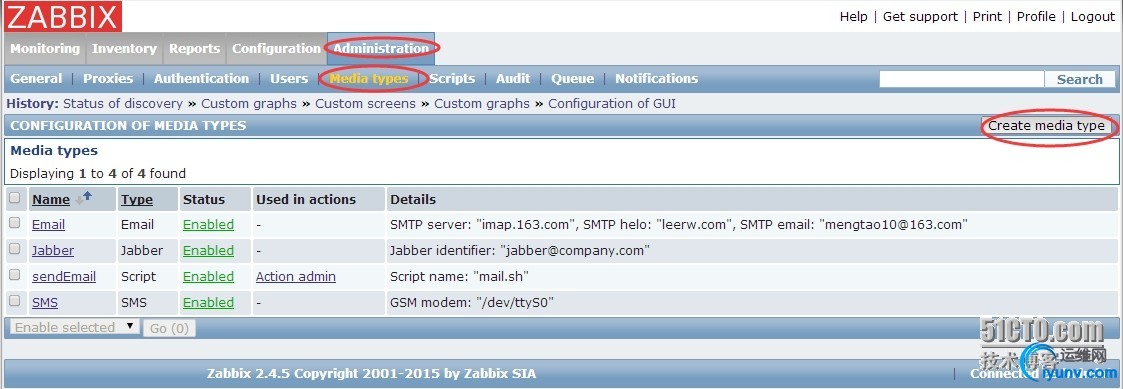1123x389 pixels.
Task: Go to the Audit submenu
Action: point(513,79)
